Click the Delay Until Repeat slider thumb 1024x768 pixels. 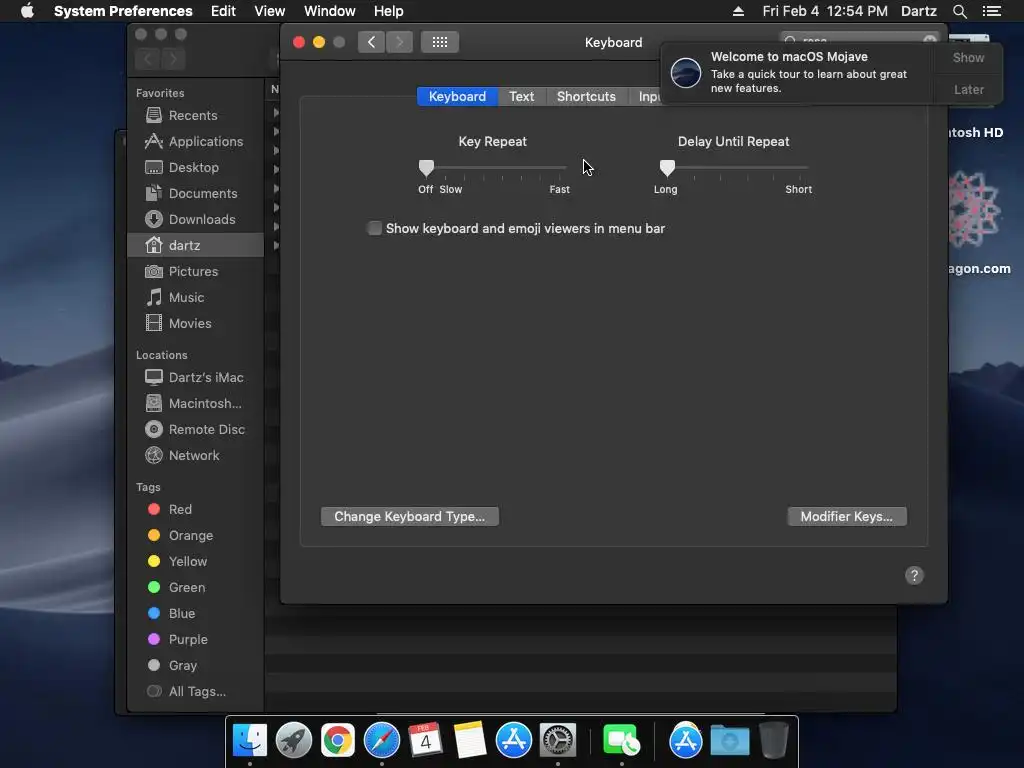point(667,168)
